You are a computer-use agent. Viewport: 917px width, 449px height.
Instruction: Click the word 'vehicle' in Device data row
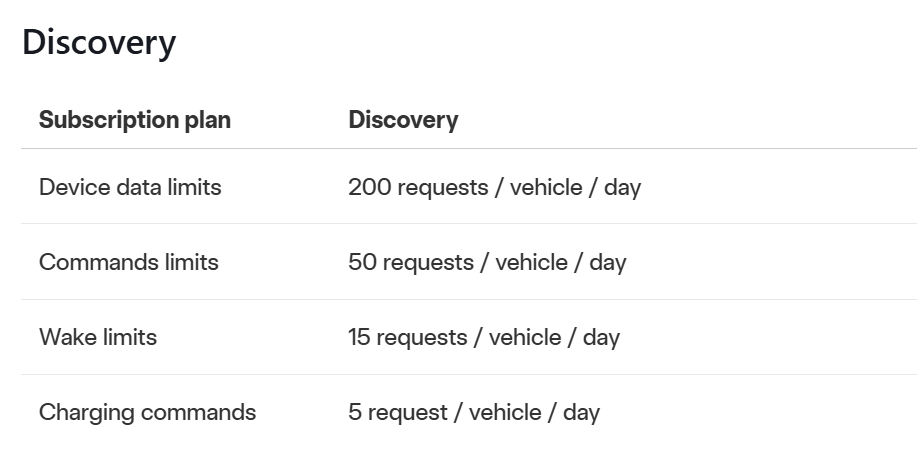point(546,187)
